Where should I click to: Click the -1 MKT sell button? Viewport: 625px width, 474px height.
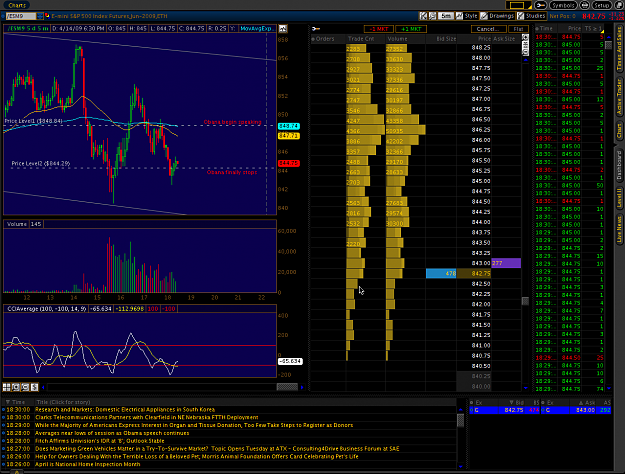(x=379, y=29)
